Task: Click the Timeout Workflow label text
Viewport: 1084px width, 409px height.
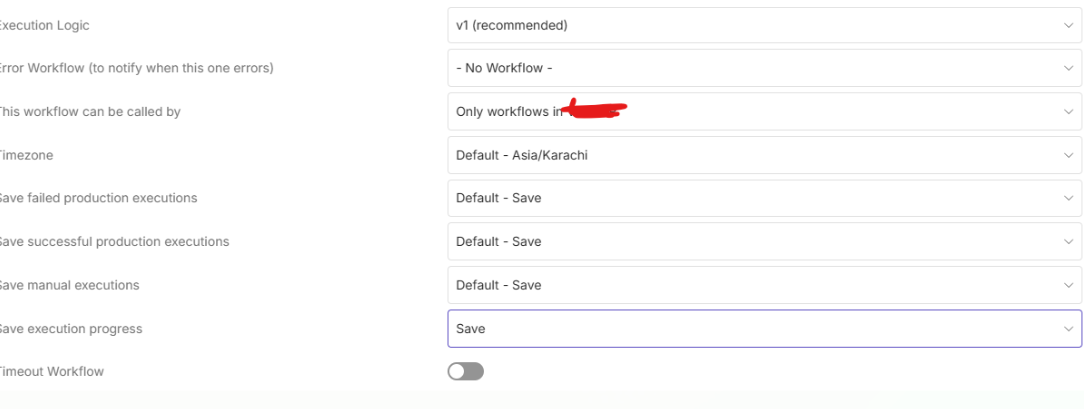Action: pyautogui.click(x=52, y=372)
